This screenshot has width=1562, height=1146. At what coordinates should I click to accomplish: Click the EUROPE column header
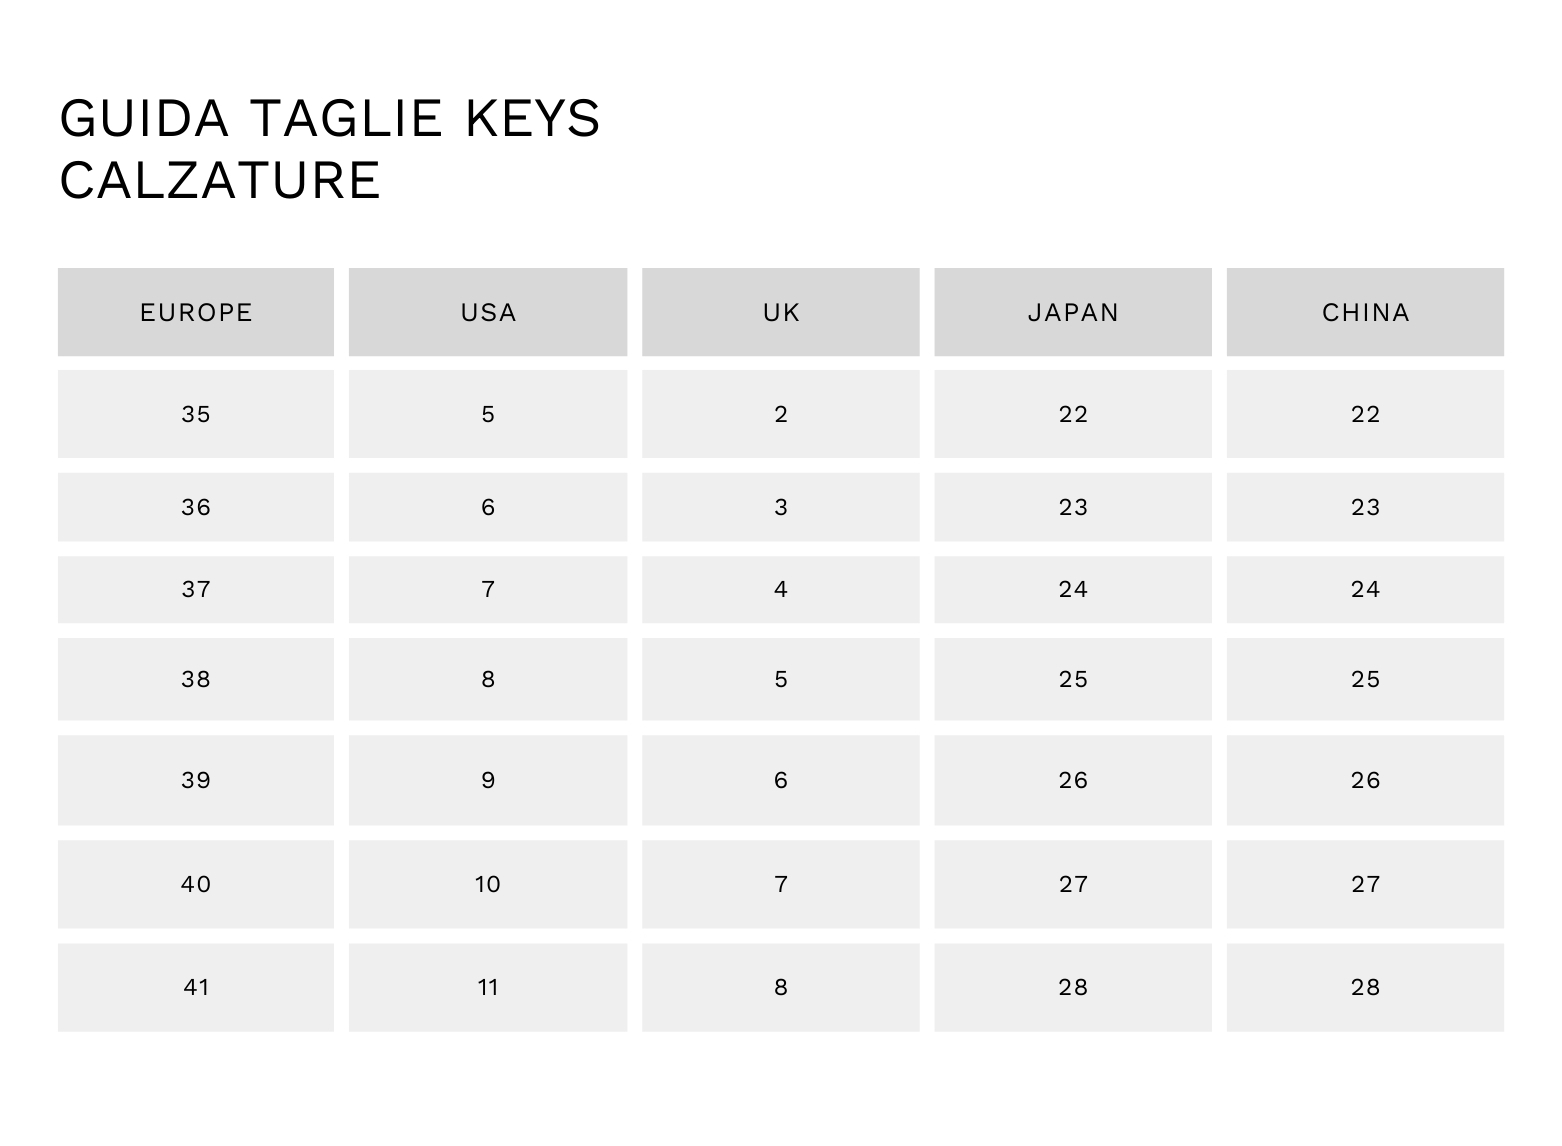coord(196,313)
